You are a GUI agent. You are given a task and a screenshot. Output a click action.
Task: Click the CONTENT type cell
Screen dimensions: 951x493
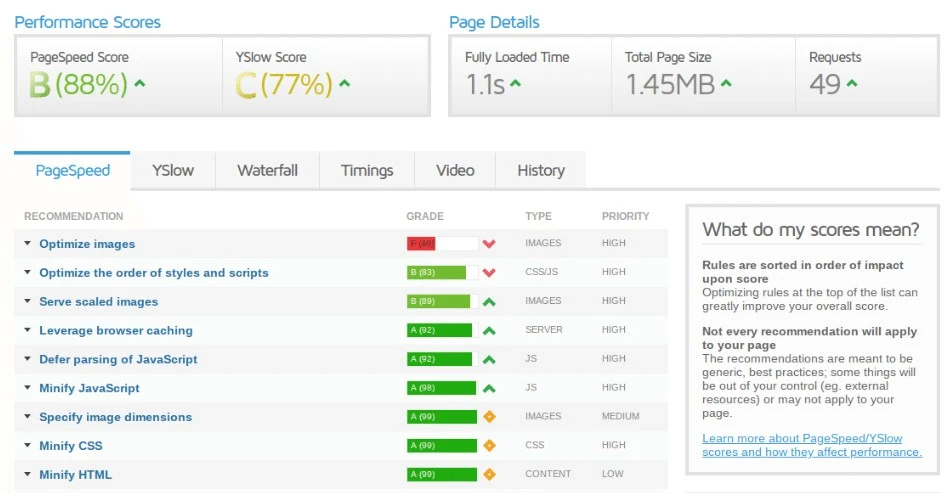pyautogui.click(x=548, y=474)
